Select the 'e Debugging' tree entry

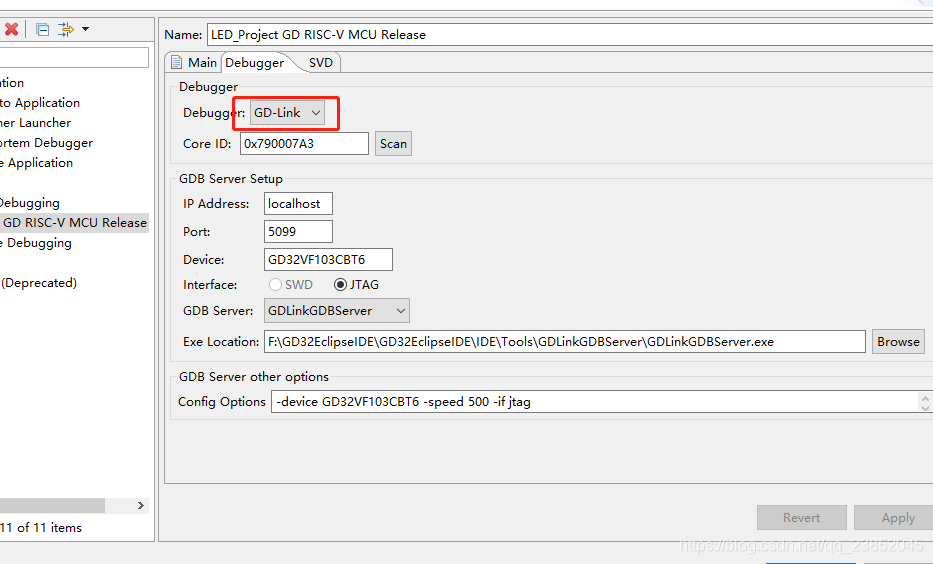pos(36,243)
